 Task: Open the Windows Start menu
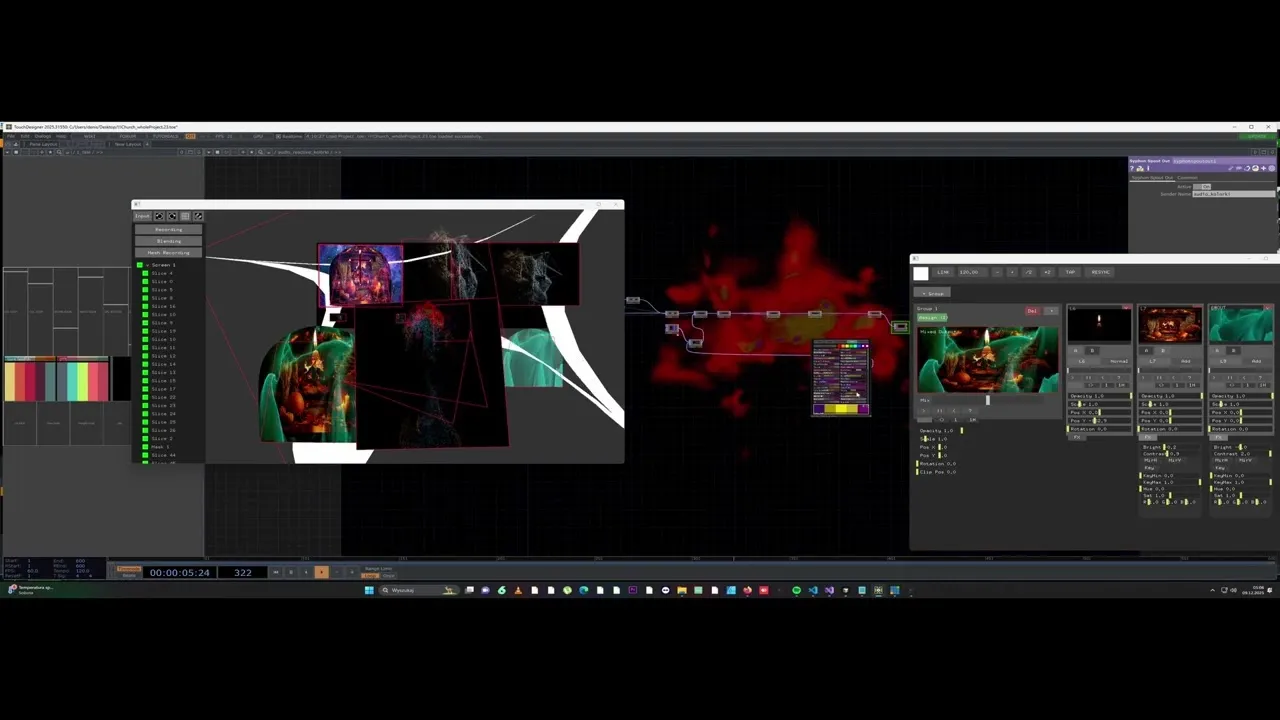coord(369,590)
